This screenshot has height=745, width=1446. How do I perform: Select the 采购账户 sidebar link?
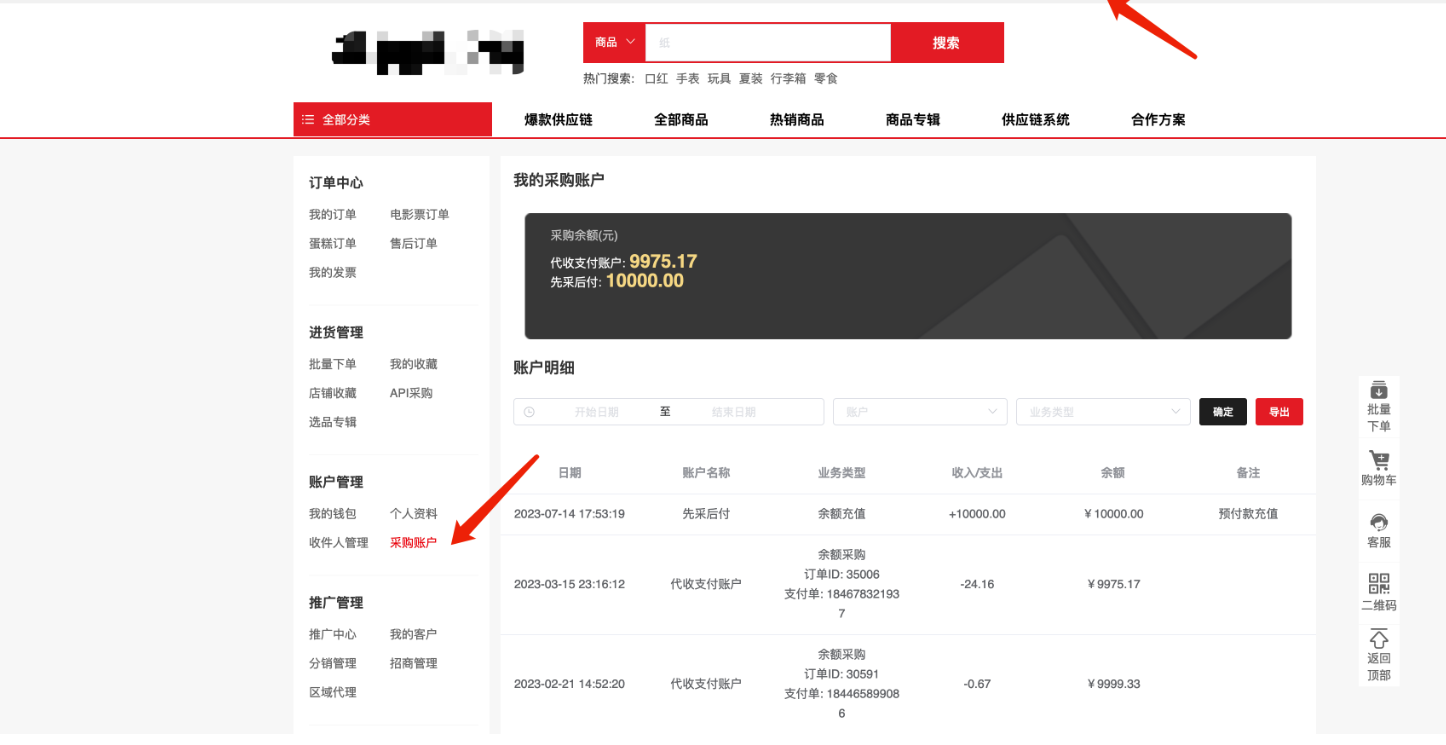point(413,543)
